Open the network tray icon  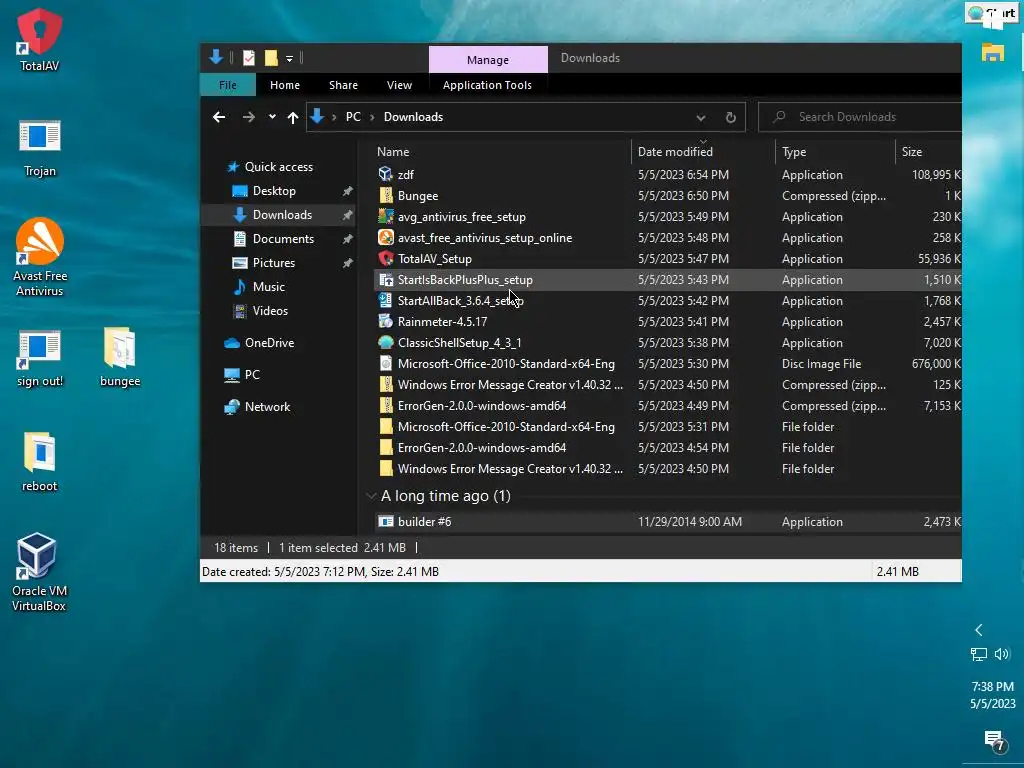[978, 654]
